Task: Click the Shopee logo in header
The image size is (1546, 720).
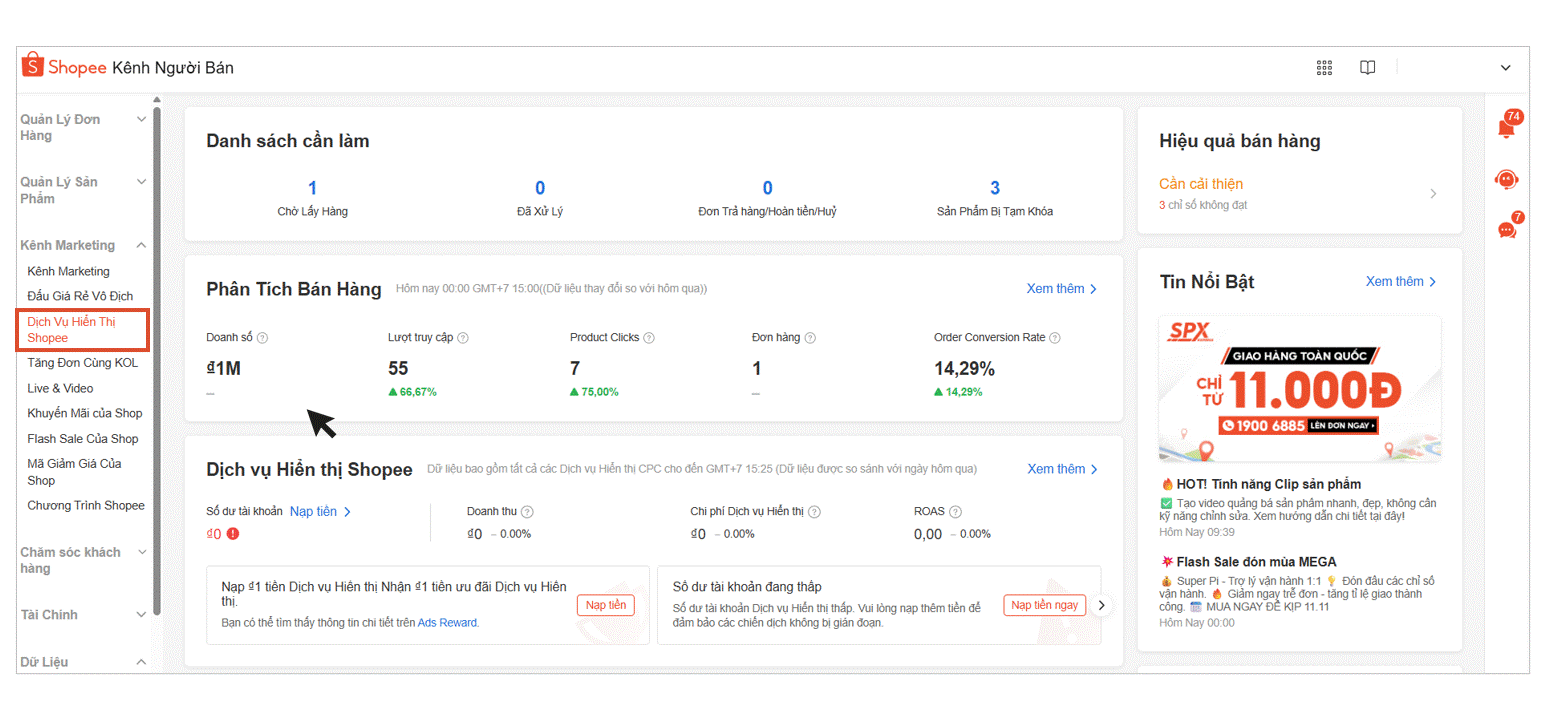Action: click(64, 67)
